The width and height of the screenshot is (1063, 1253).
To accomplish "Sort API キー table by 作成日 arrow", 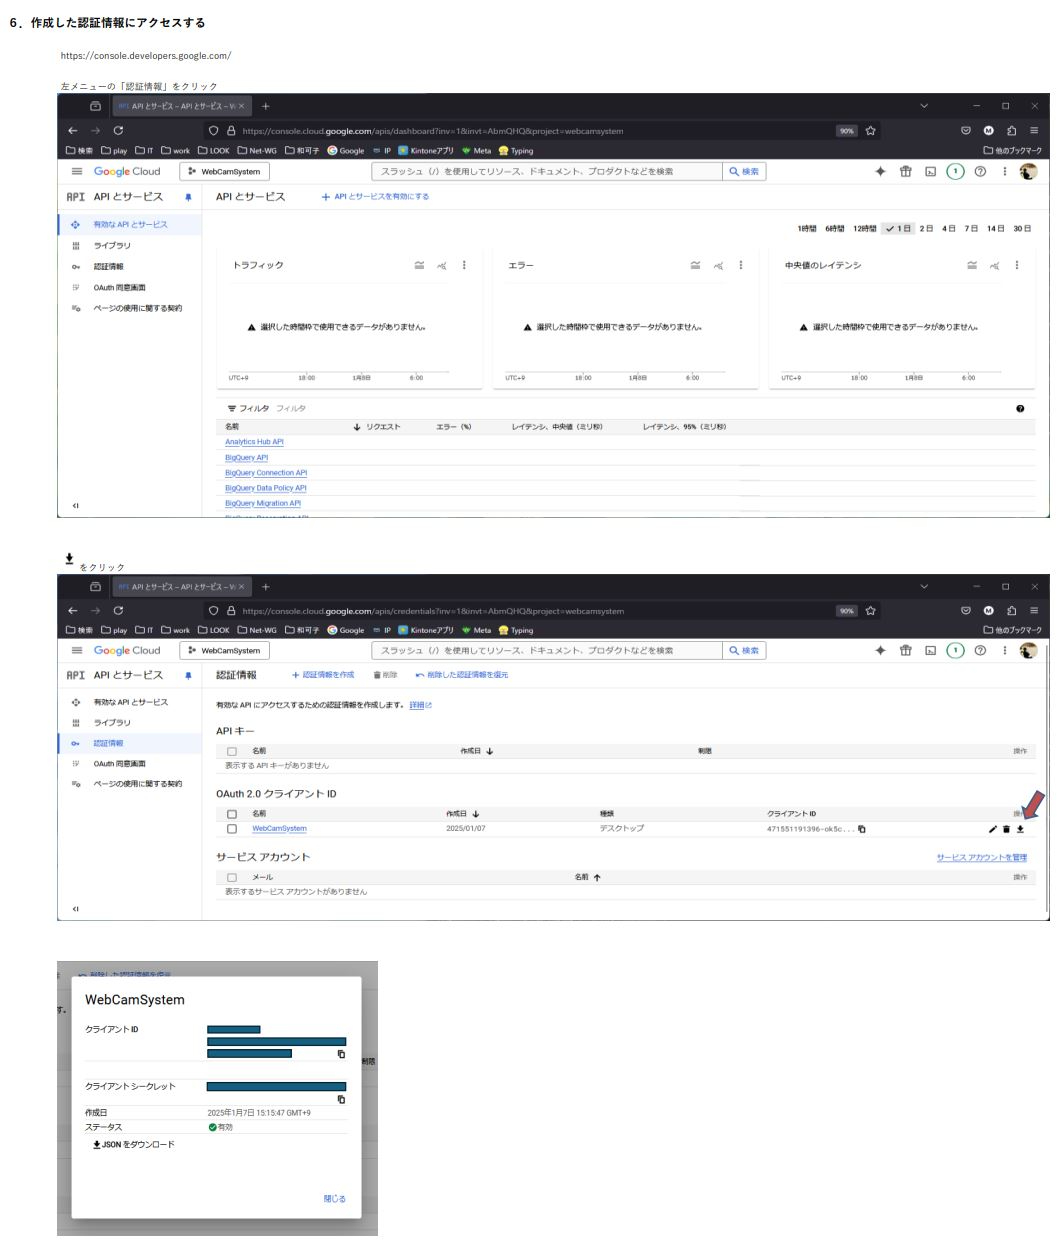I will (490, 751).
